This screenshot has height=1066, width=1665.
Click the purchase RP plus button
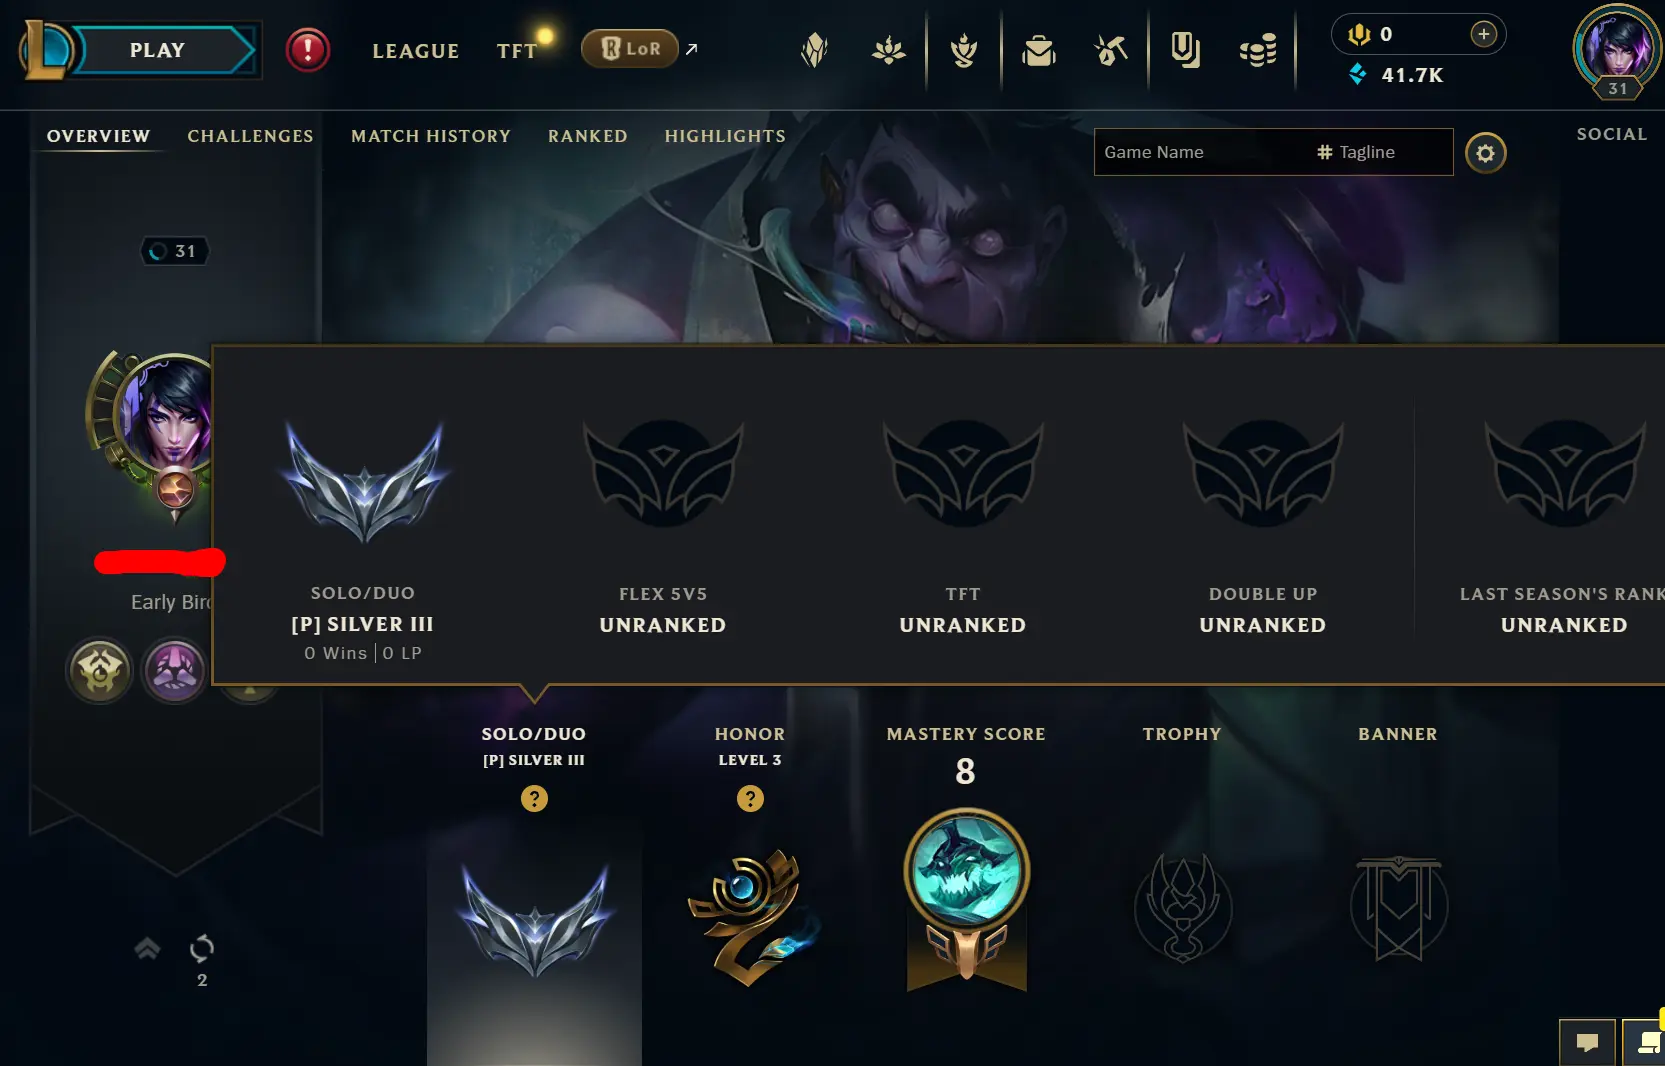[1484, 34]
